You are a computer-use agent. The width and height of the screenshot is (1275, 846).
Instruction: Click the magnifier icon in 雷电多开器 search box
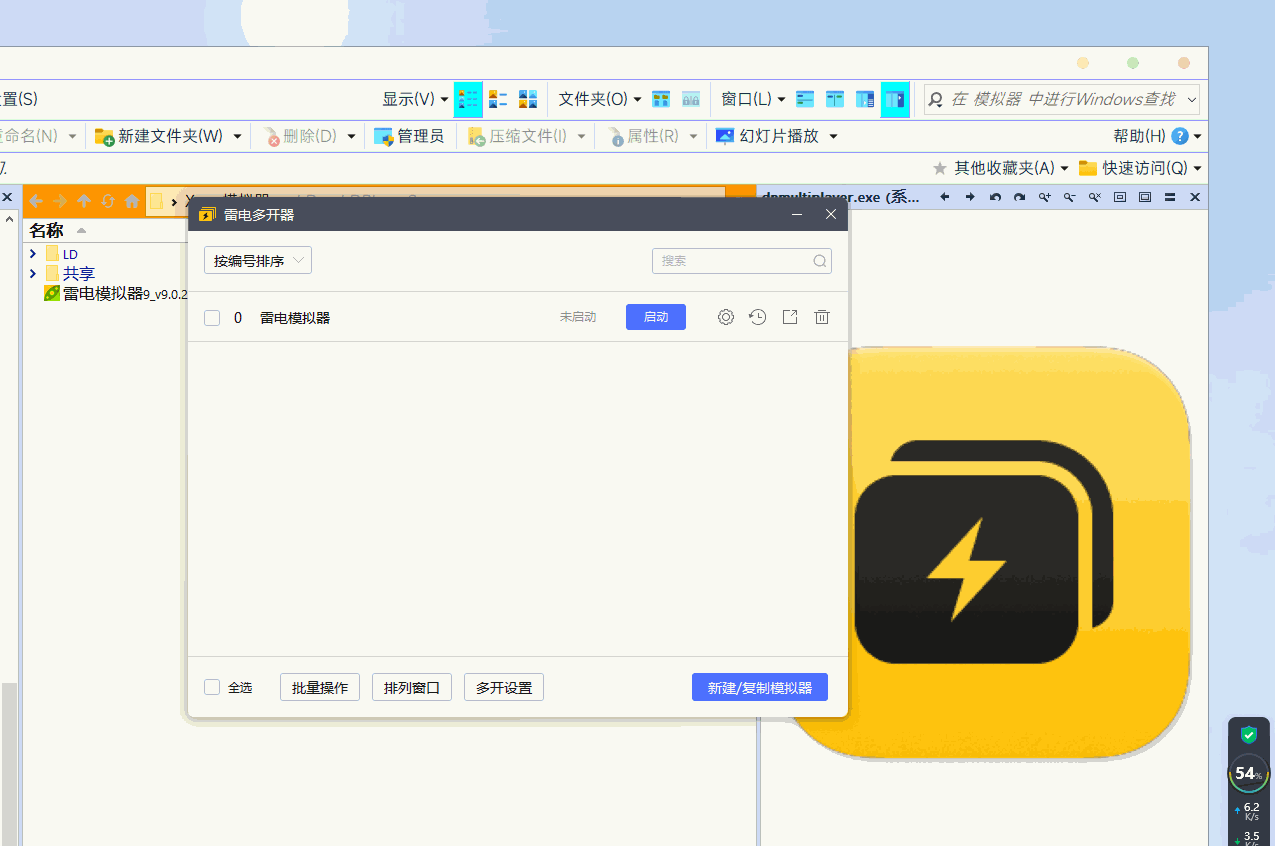pos(819,261)
